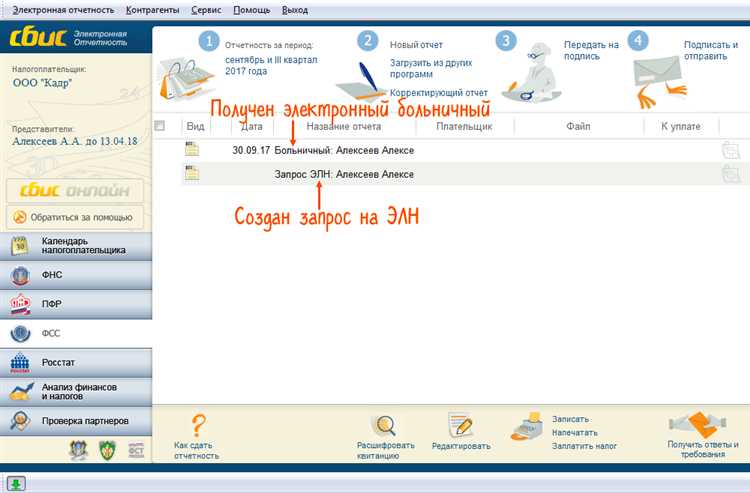Click the Новый отчет link
This screenshot has width=750, height=493.
point(416,45)
